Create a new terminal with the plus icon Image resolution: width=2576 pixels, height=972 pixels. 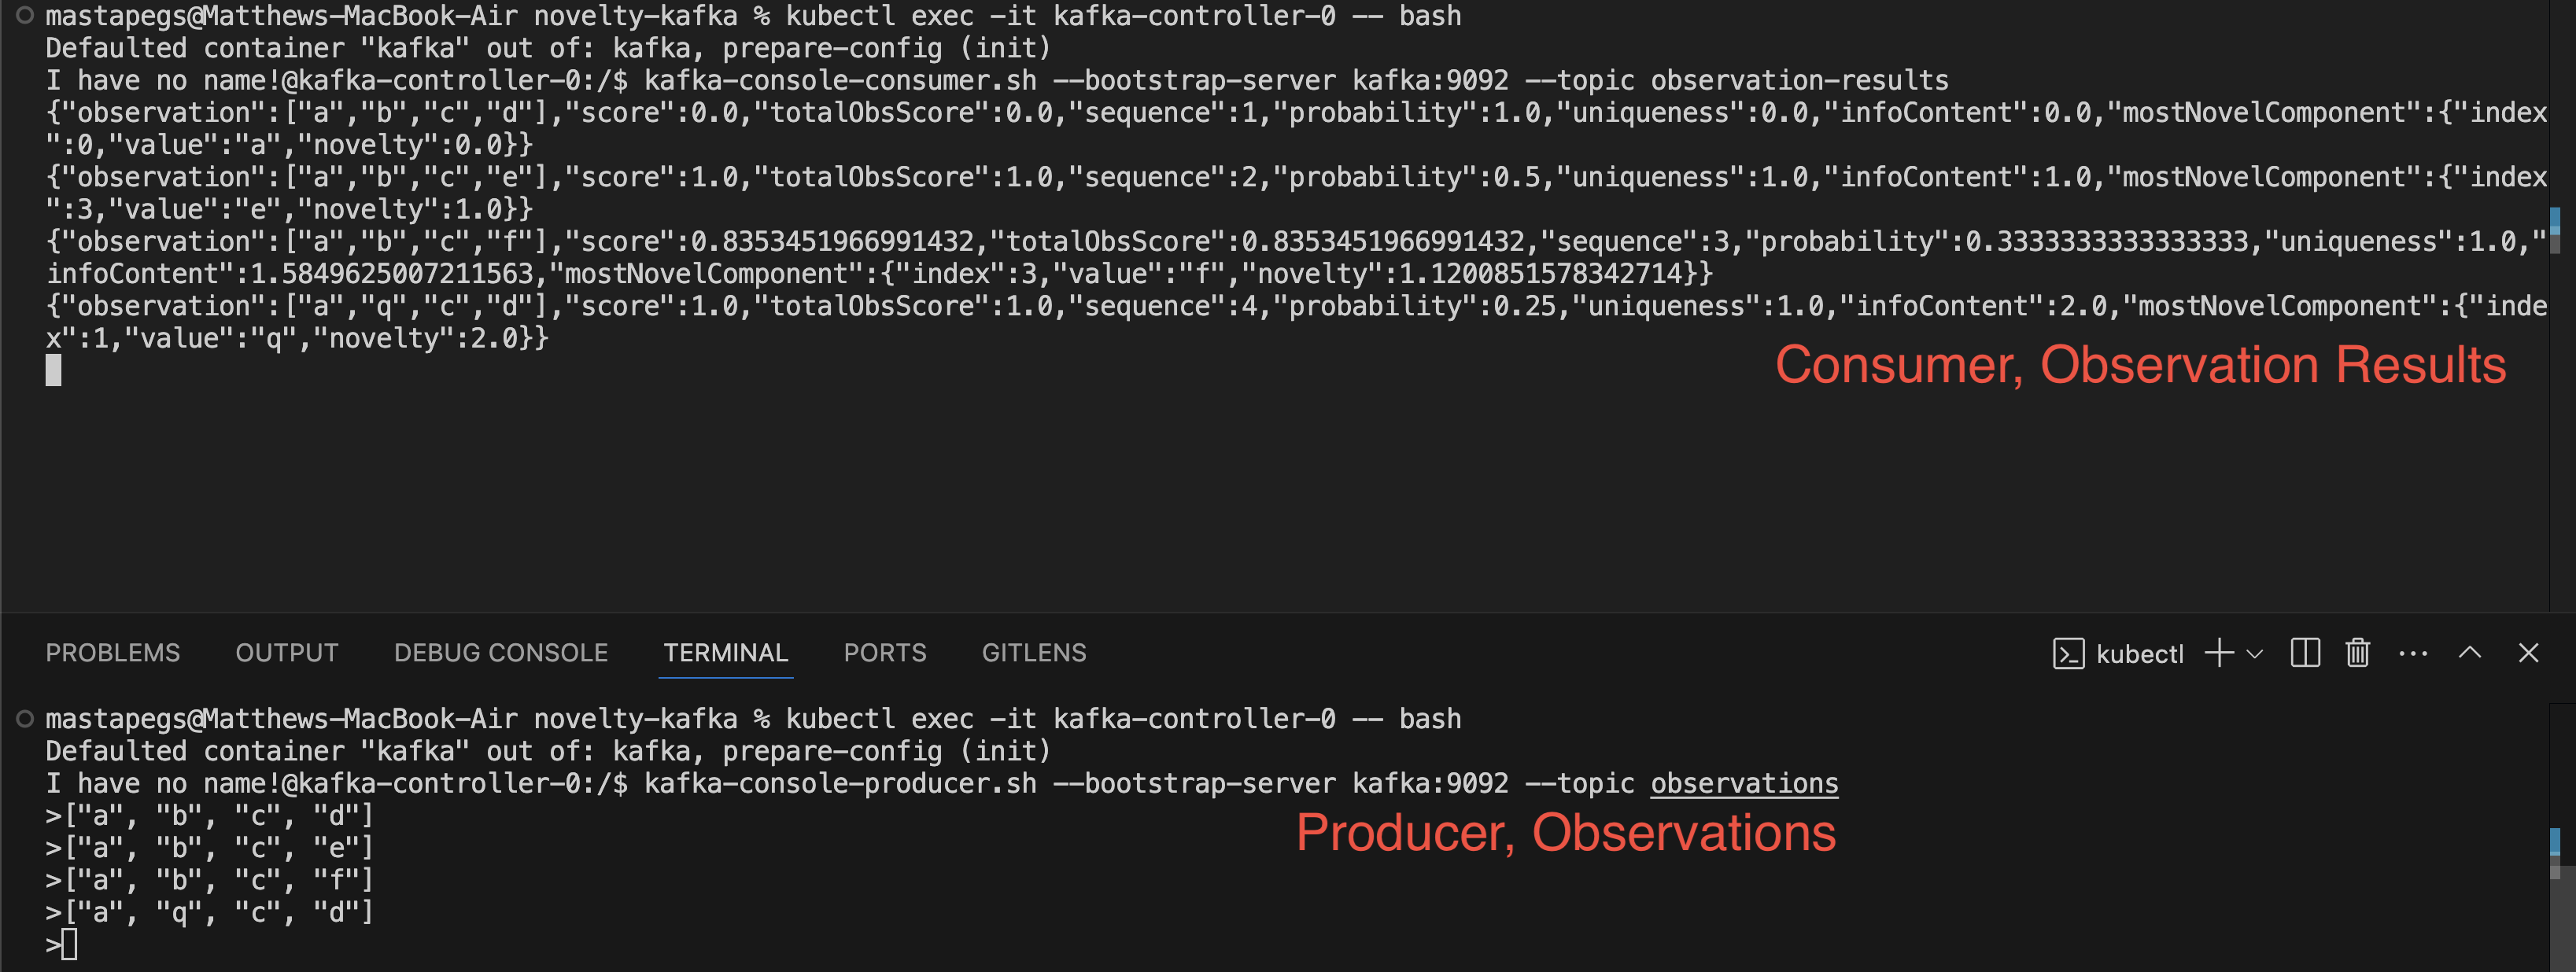2219,653
